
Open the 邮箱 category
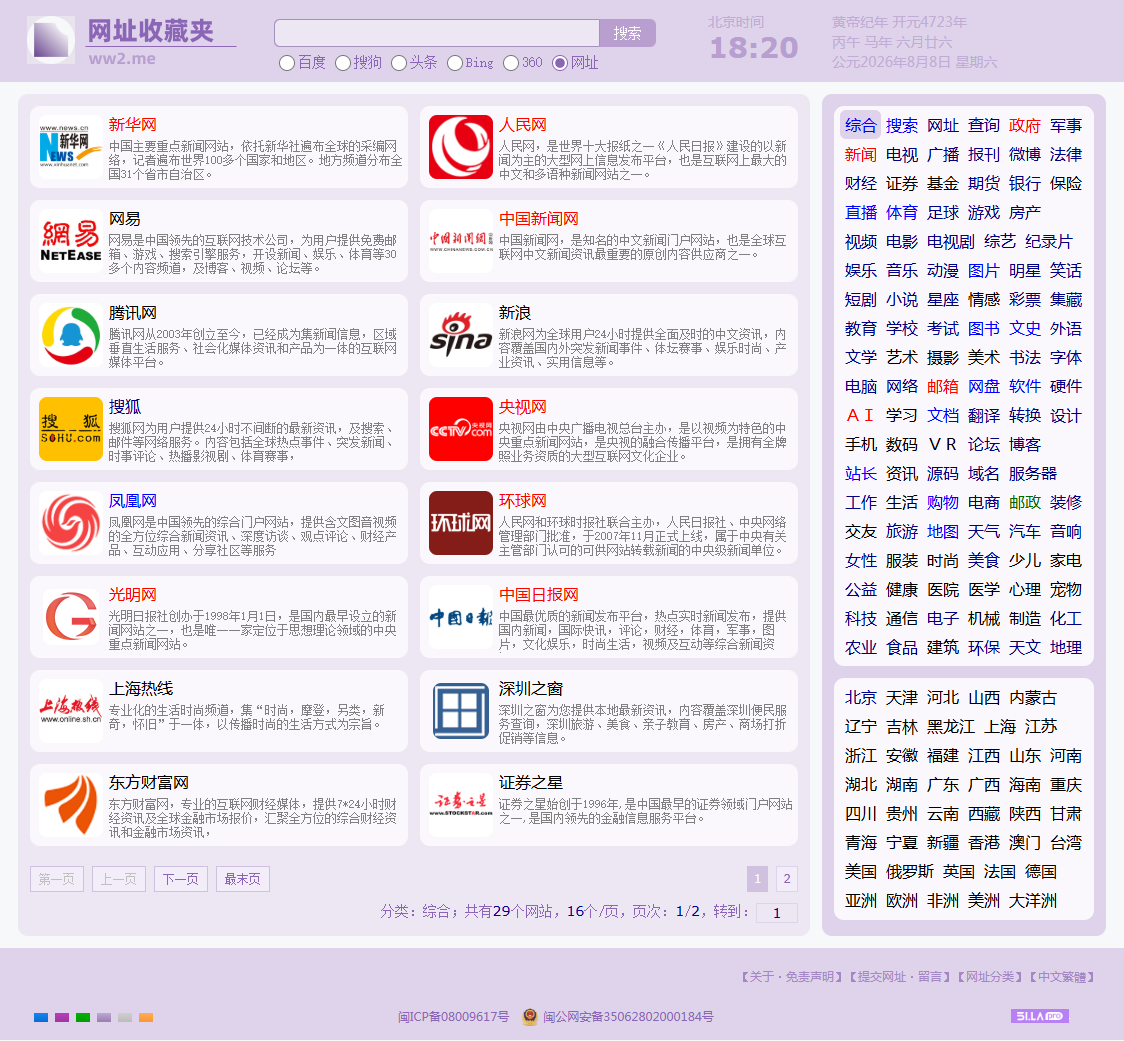(943, 386)
